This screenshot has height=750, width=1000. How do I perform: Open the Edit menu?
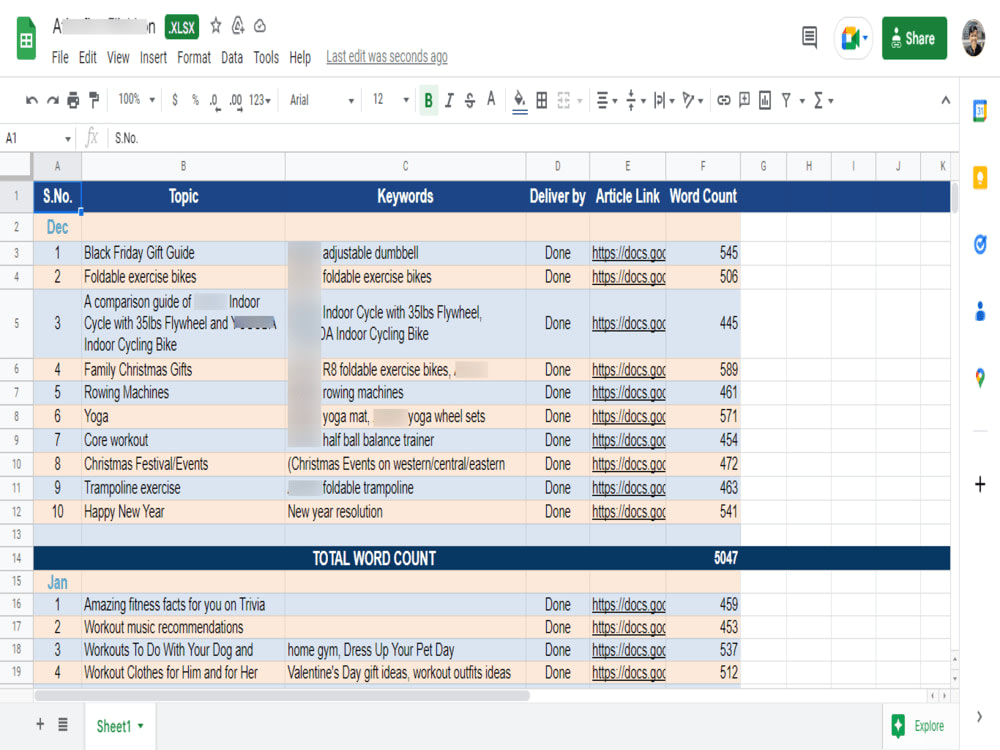87,57
